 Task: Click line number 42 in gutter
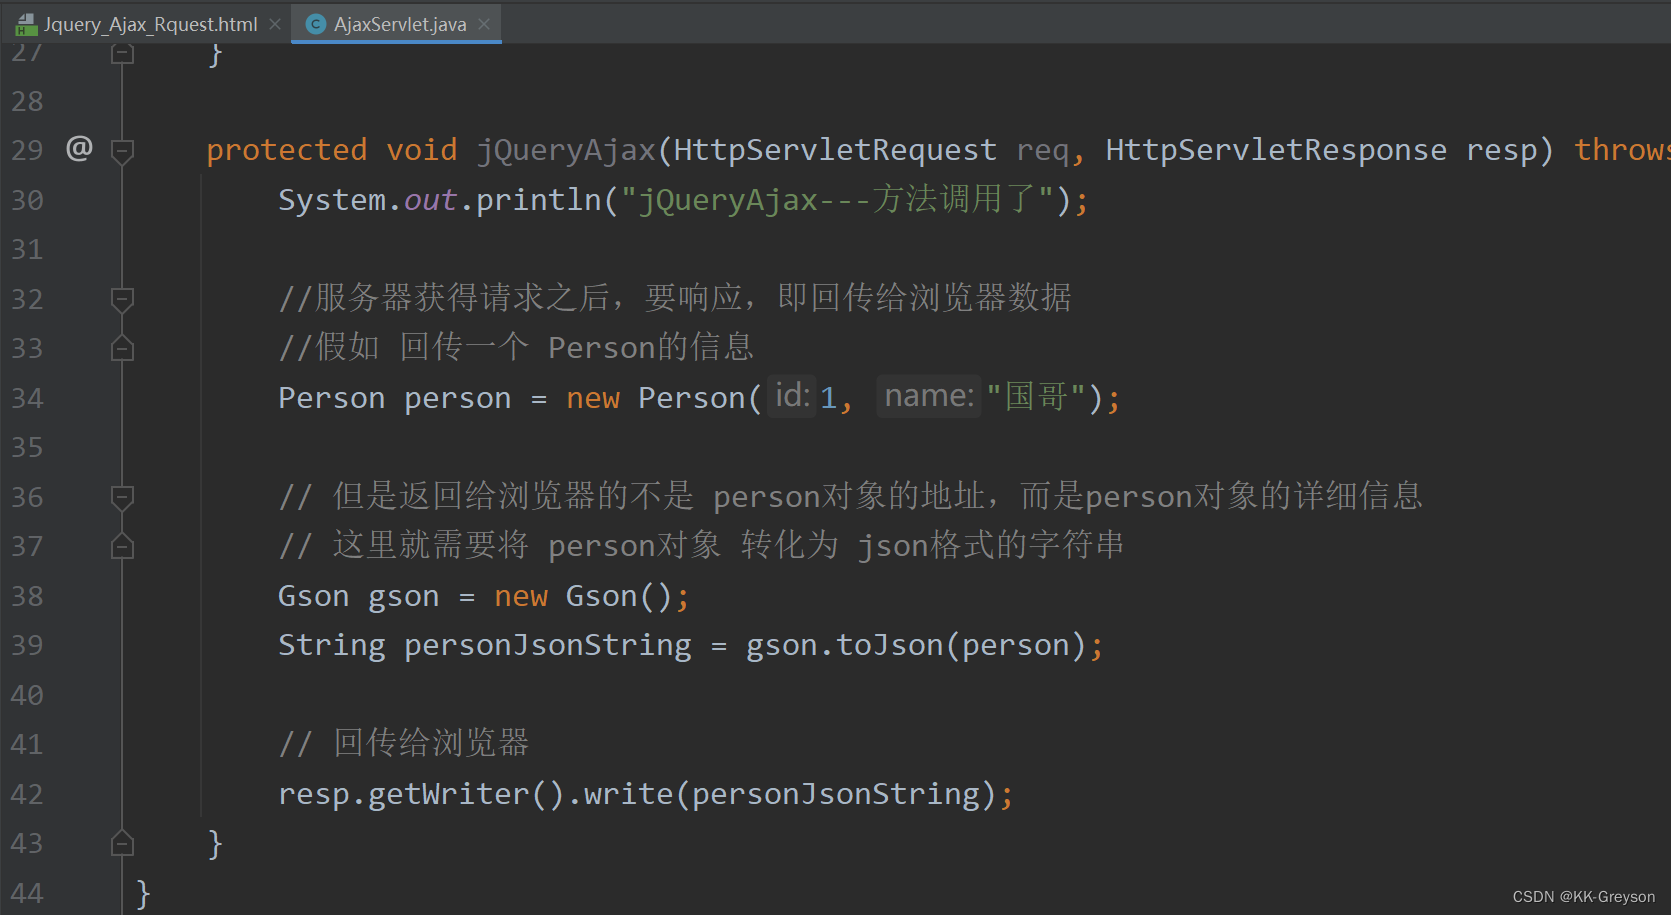(27, 794)
